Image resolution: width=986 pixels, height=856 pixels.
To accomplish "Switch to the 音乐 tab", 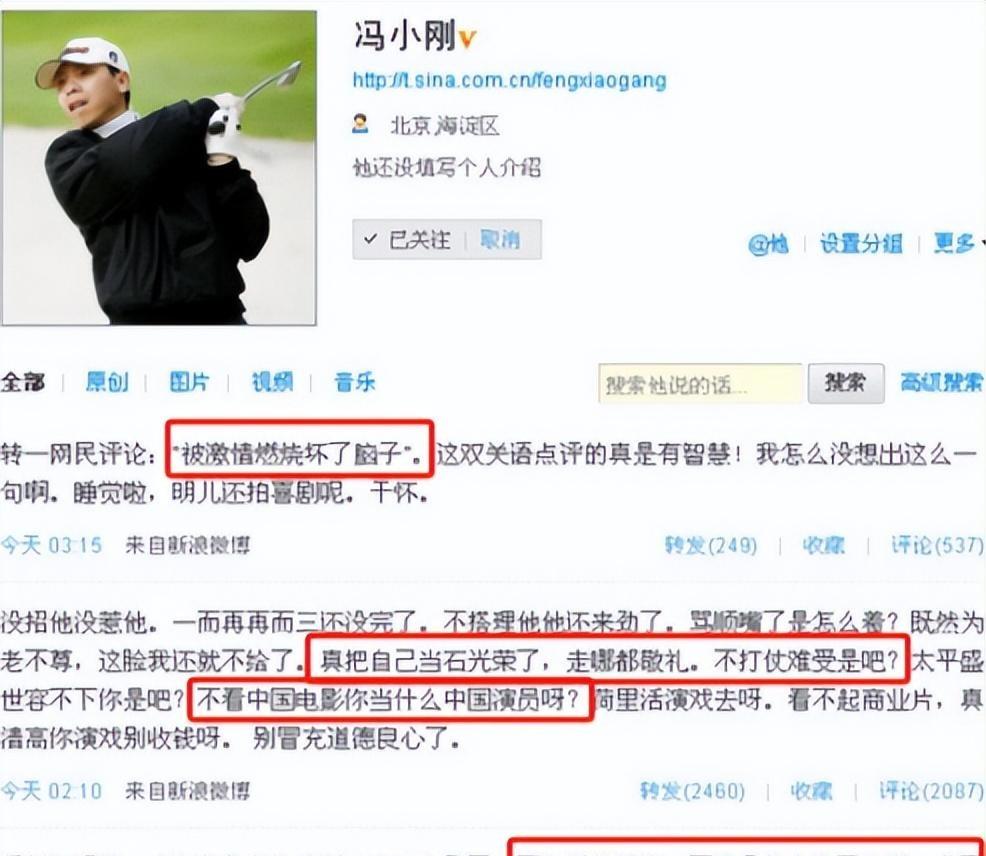I will coord(355,382).
